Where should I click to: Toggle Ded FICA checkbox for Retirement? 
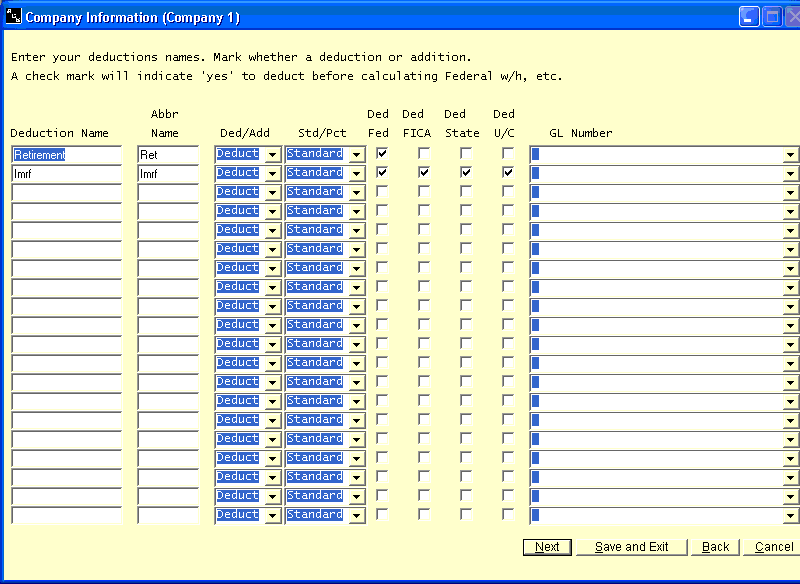pos(424,154)
